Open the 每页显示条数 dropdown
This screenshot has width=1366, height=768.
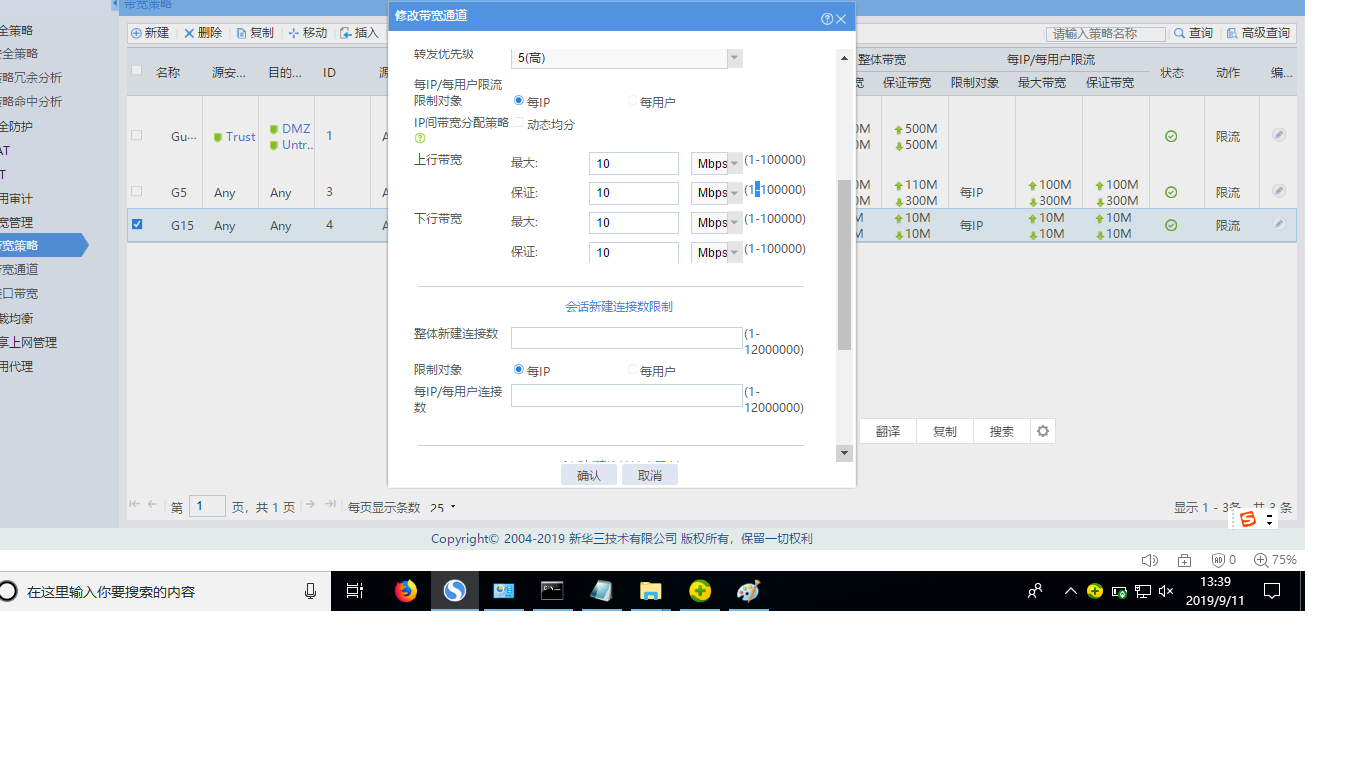(443, 508)
